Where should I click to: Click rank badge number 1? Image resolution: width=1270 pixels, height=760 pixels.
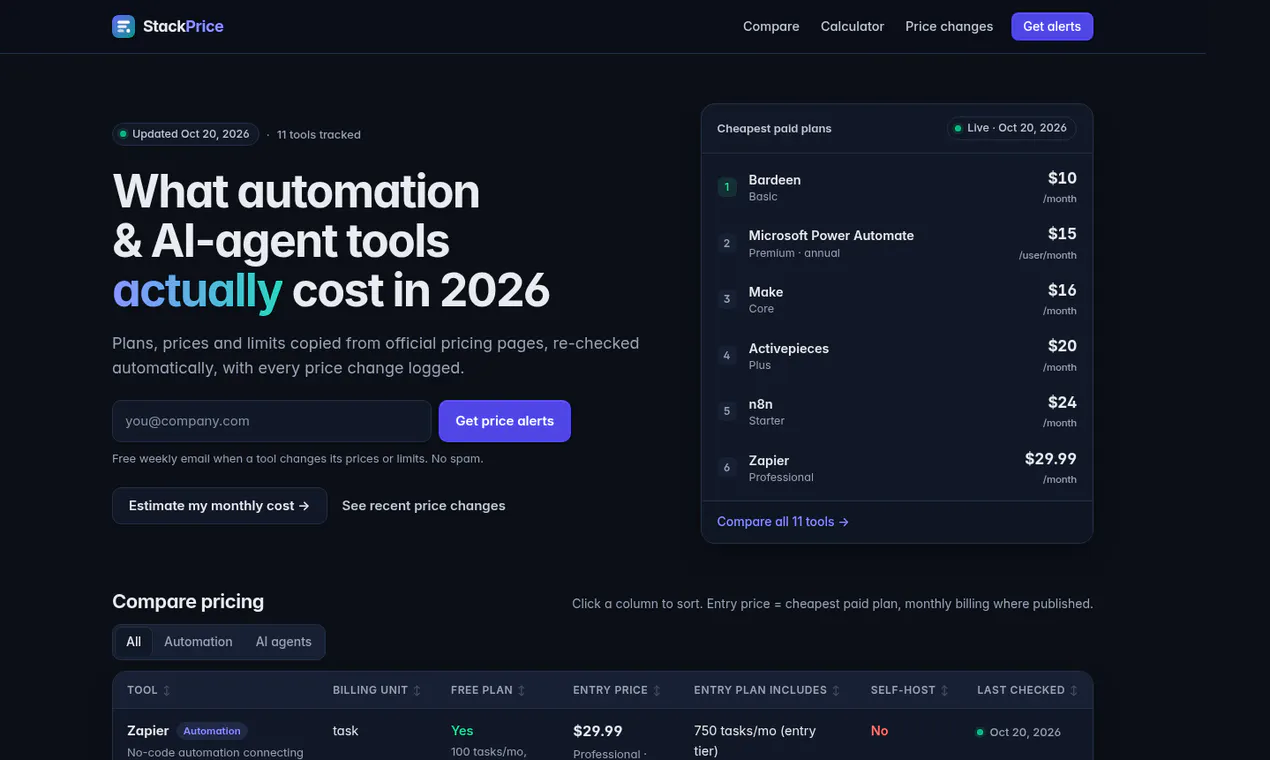click(x=727, y=187)
